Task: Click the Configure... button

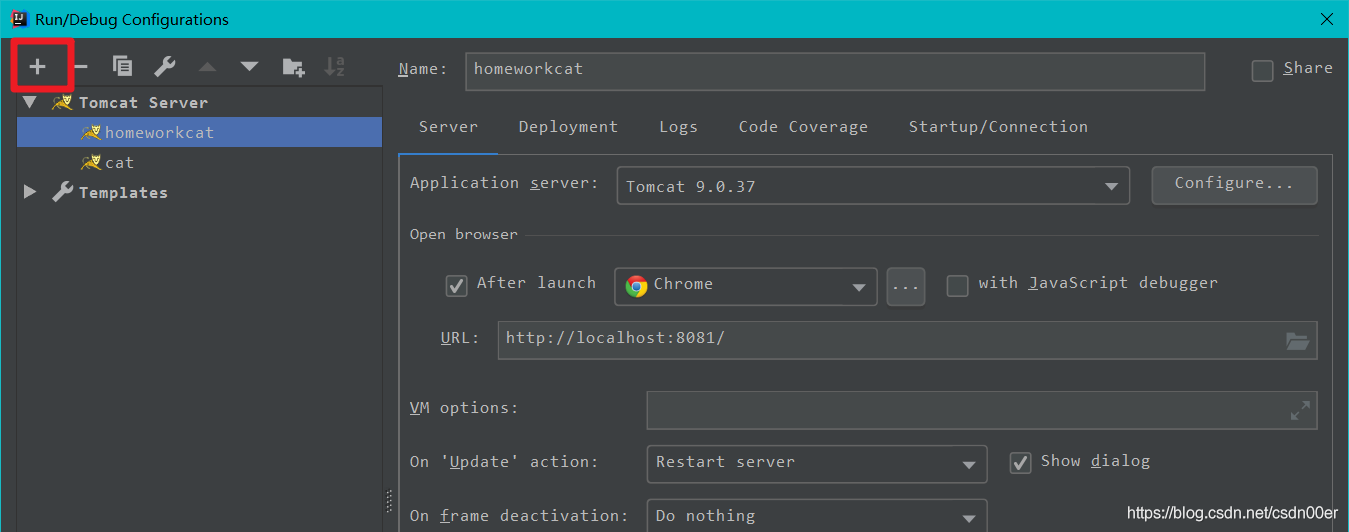Action: pos(1234,184)
